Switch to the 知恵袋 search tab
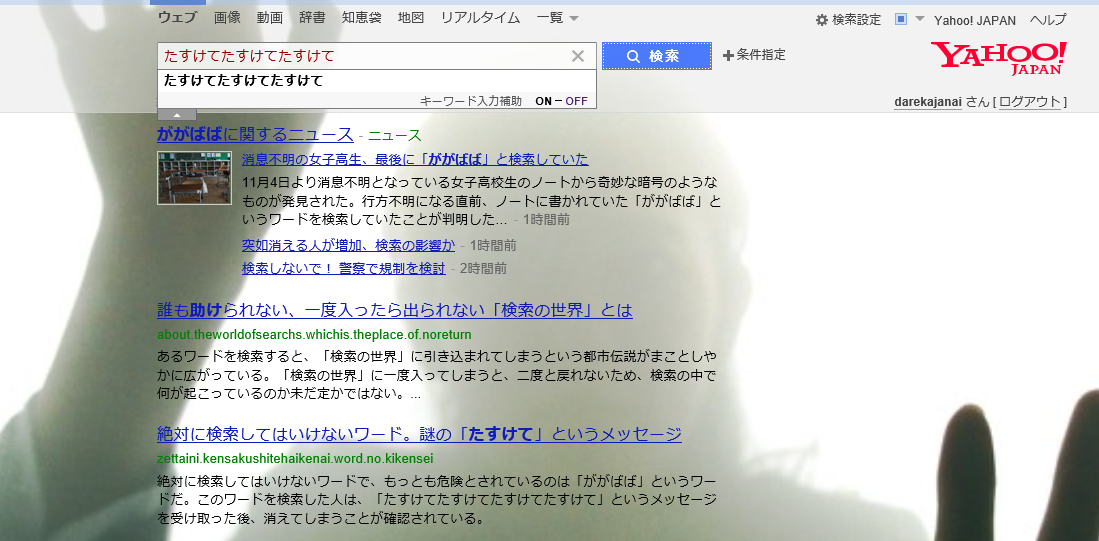The width and height of the screenshot is (1099, 541). (361, 18)
